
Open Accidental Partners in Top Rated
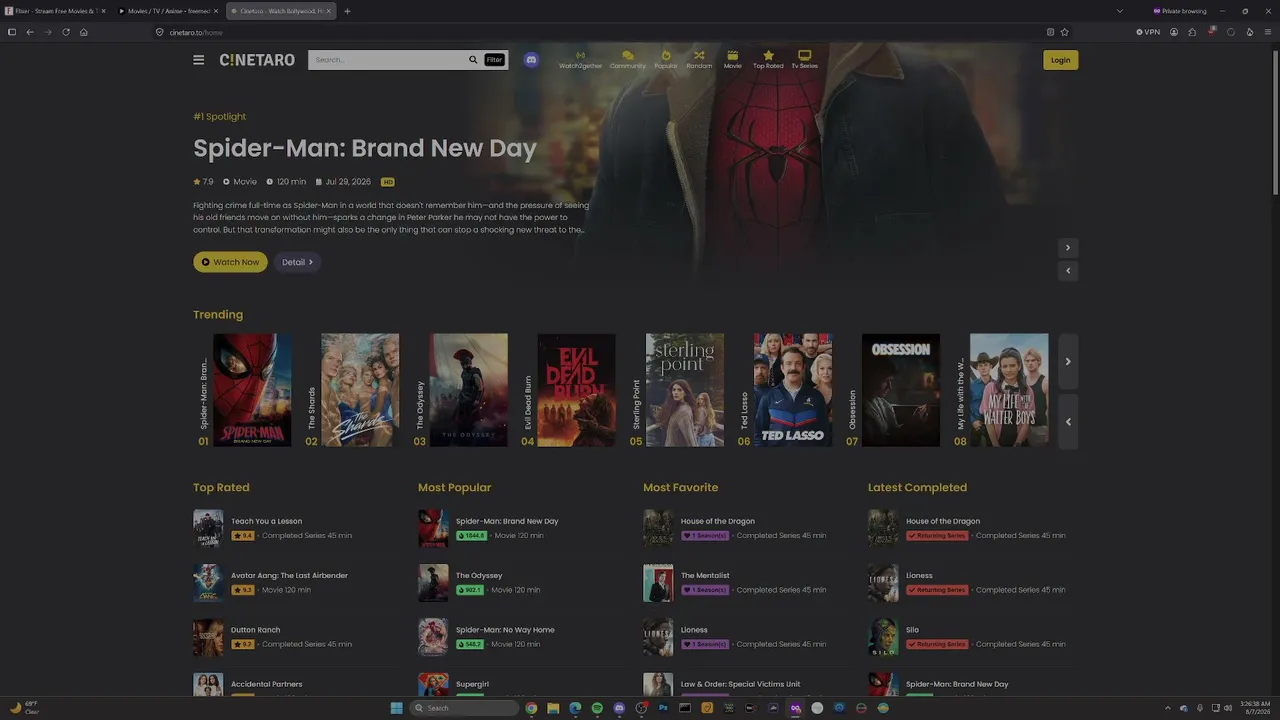coord(266,684)
